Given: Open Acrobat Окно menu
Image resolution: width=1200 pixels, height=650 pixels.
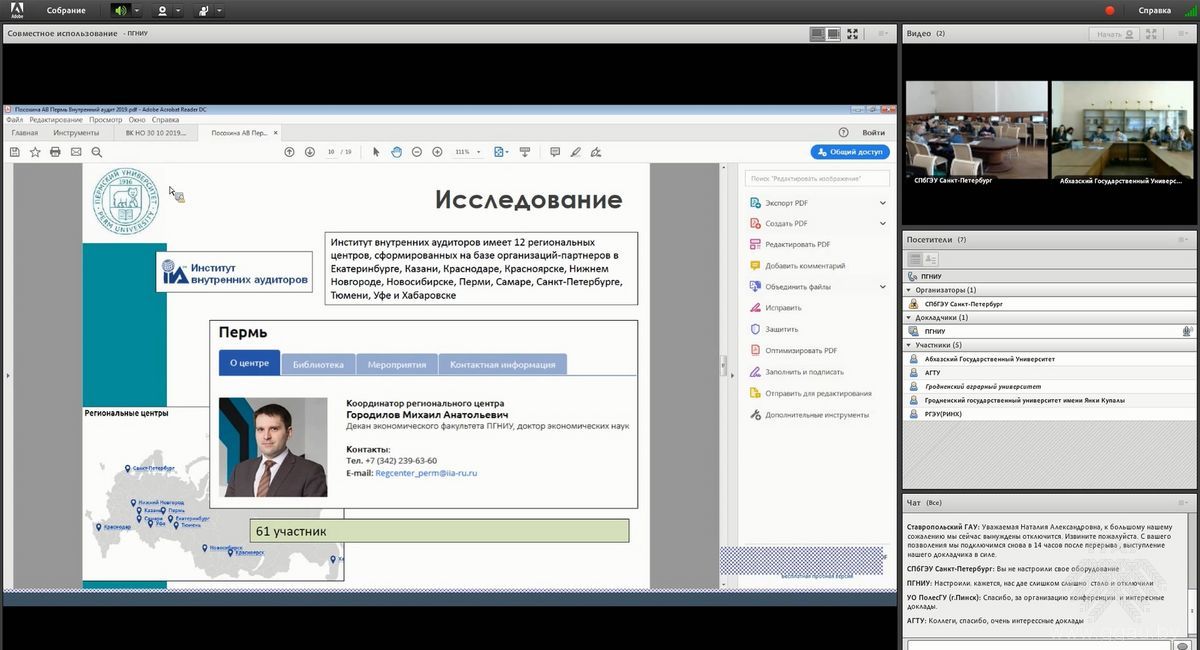Looking at the screenshot, I should pyautogui.click(x=137, y=119).
